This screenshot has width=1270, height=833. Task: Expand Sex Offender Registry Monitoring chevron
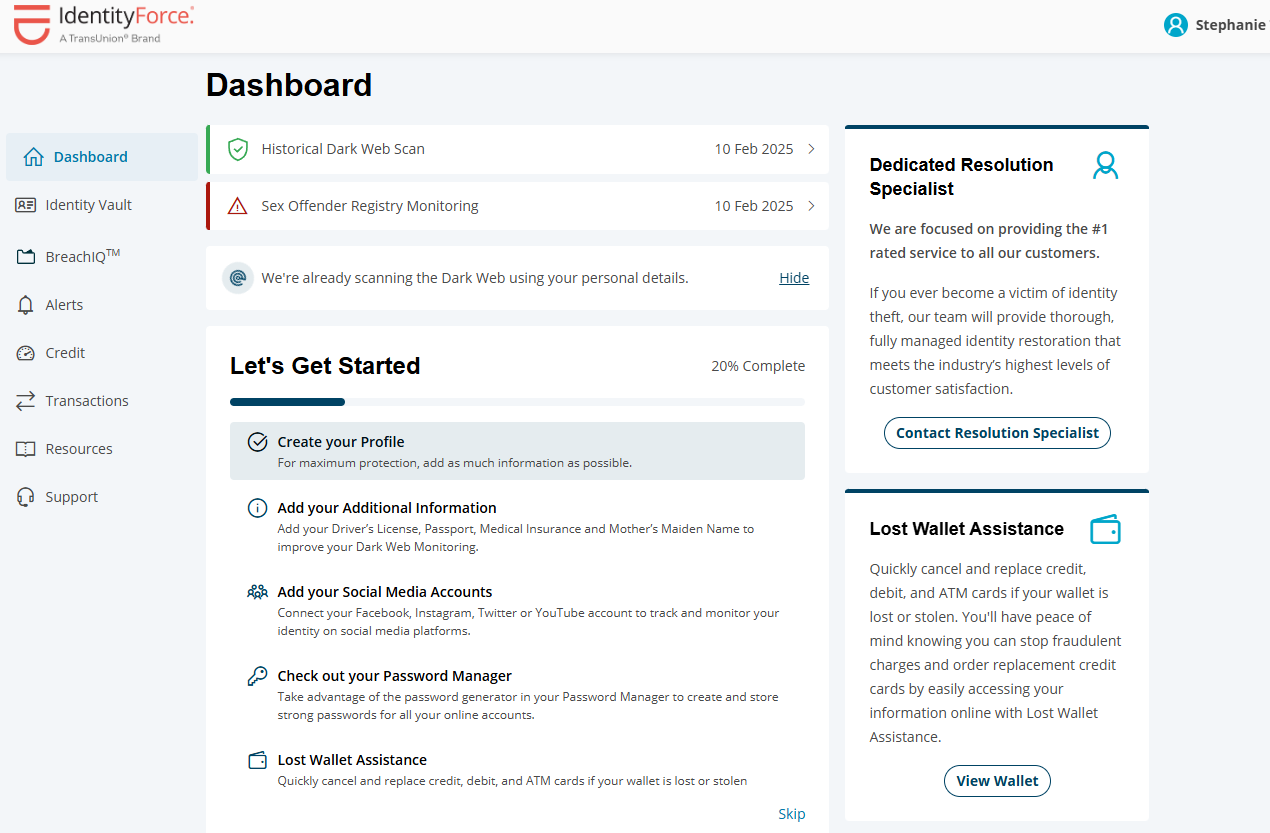tap(811, 206)
